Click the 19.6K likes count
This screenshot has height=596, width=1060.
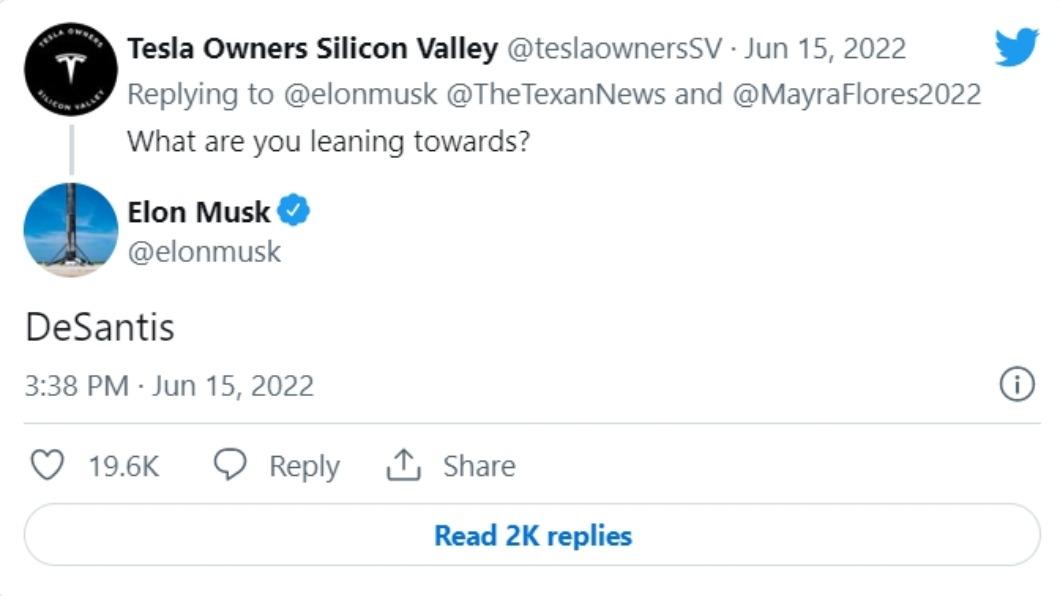124,466
